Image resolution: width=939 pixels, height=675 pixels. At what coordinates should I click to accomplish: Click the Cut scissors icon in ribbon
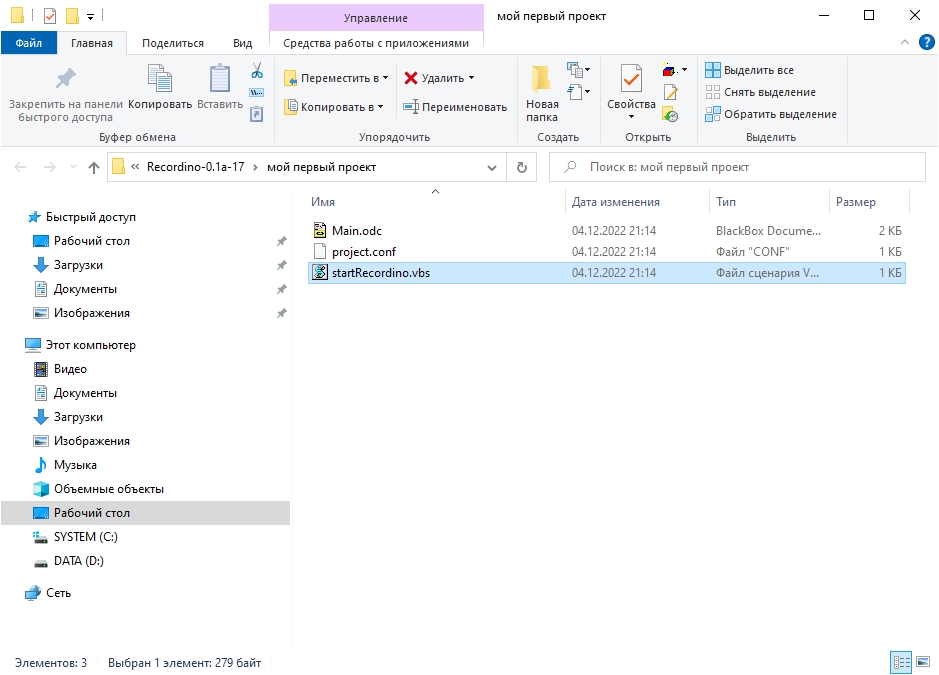click(x=256, y=70)
